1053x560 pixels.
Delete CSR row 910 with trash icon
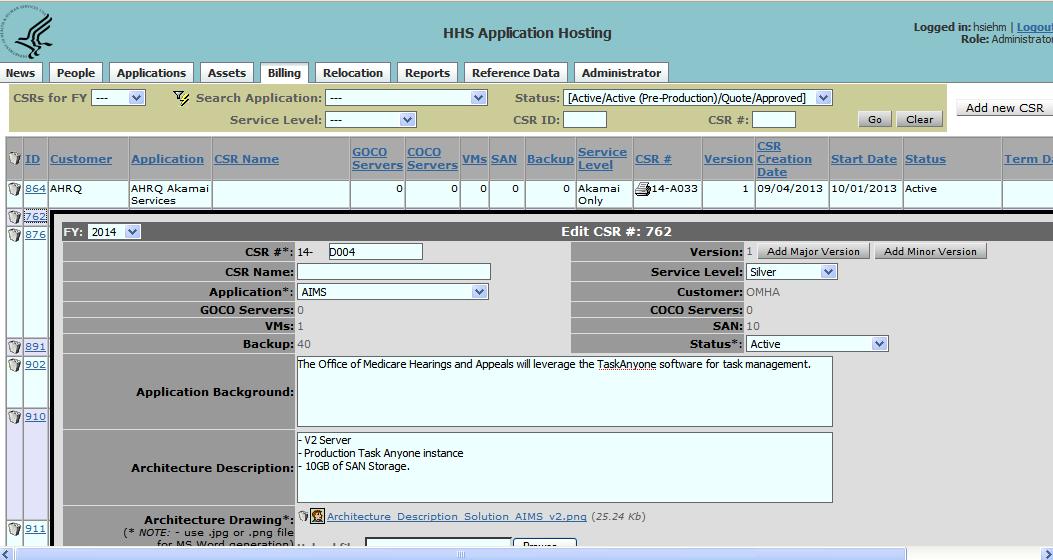[15, 417]
